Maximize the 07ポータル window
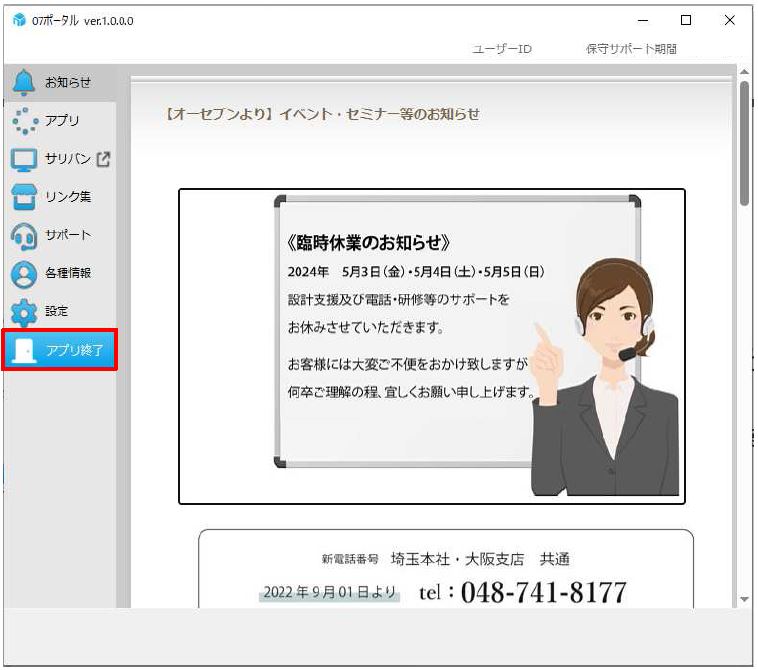The height and width of the screenshot is (670, 758). [x=685, y=20]
